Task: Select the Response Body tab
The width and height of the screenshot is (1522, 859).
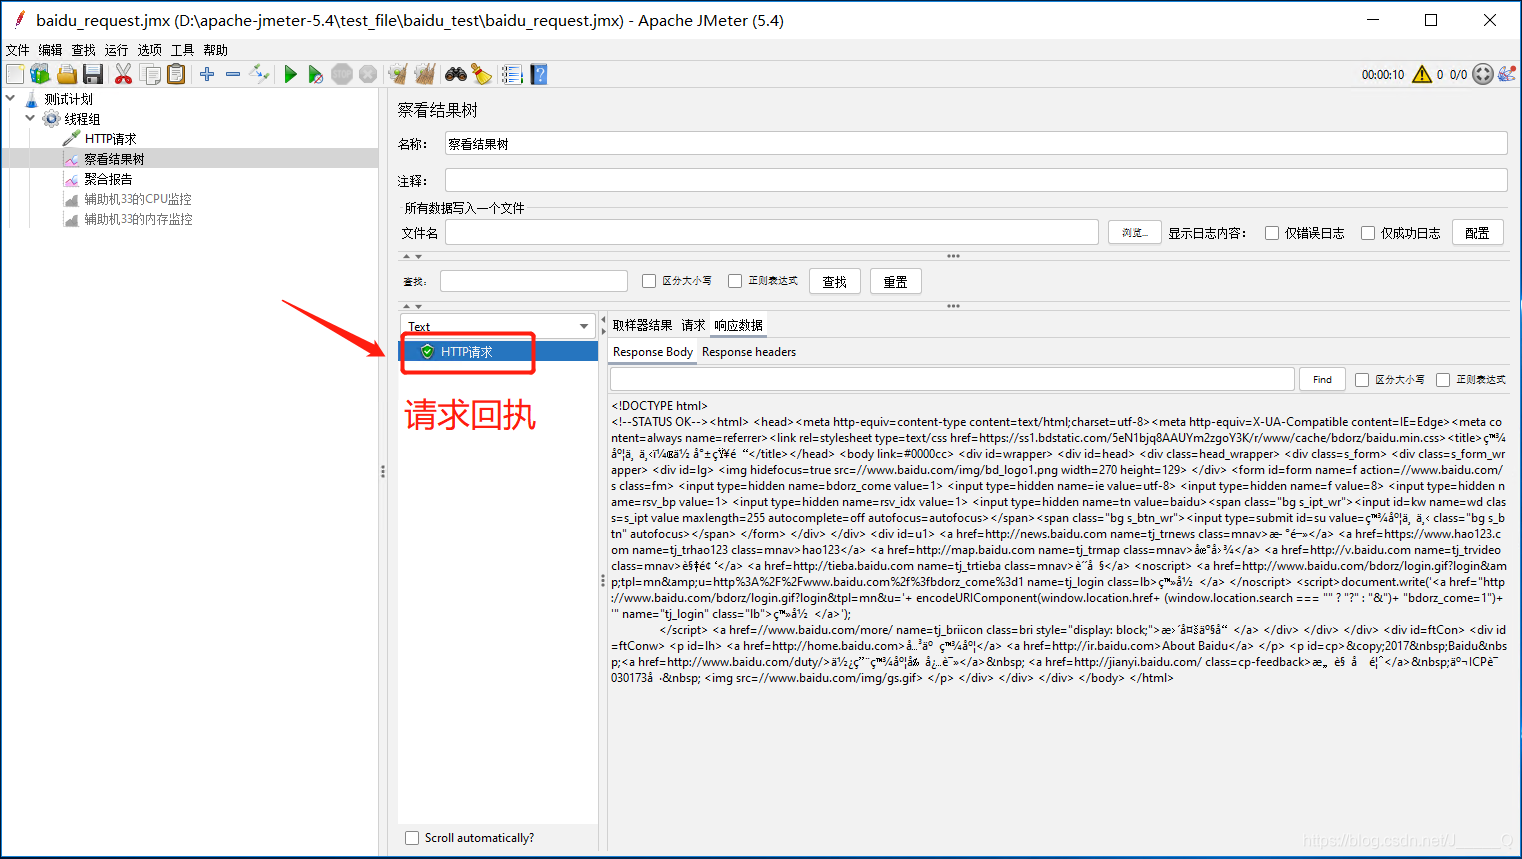Action: point(652,352)
